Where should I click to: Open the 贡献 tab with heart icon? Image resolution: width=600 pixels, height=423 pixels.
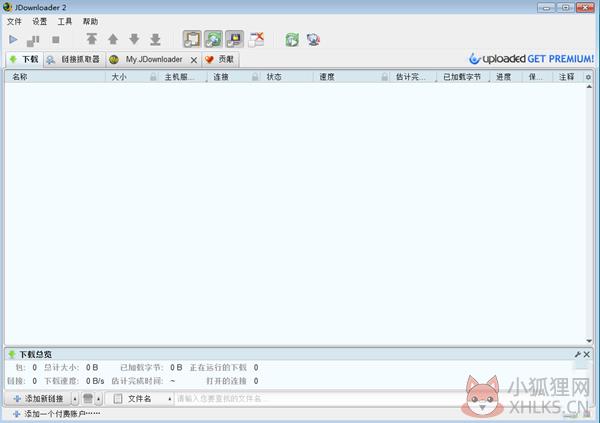(220, 59)
